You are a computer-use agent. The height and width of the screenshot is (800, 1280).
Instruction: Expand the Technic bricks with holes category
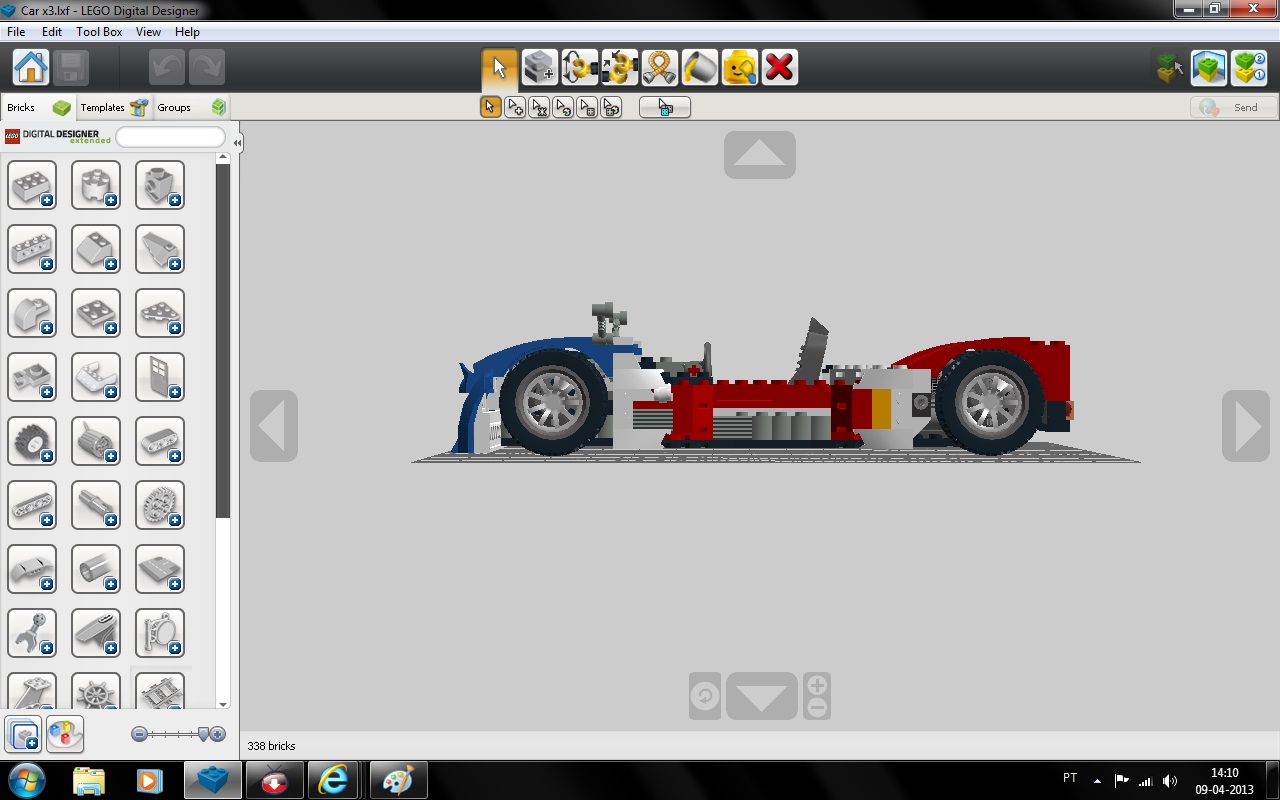(x=32, y=249)
